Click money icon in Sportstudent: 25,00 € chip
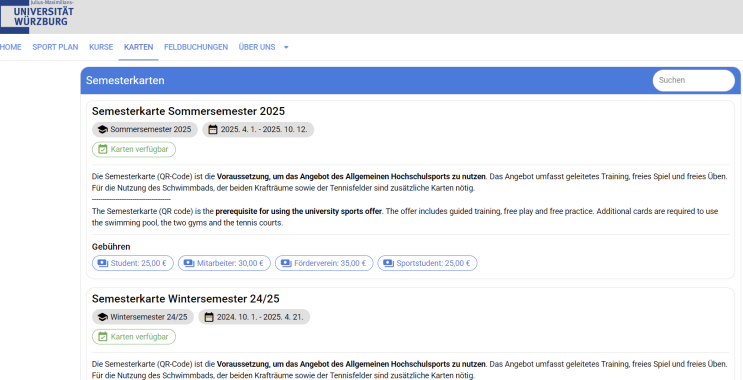The width and height of the screenshot is (743, 380). (x=389, y=263)
